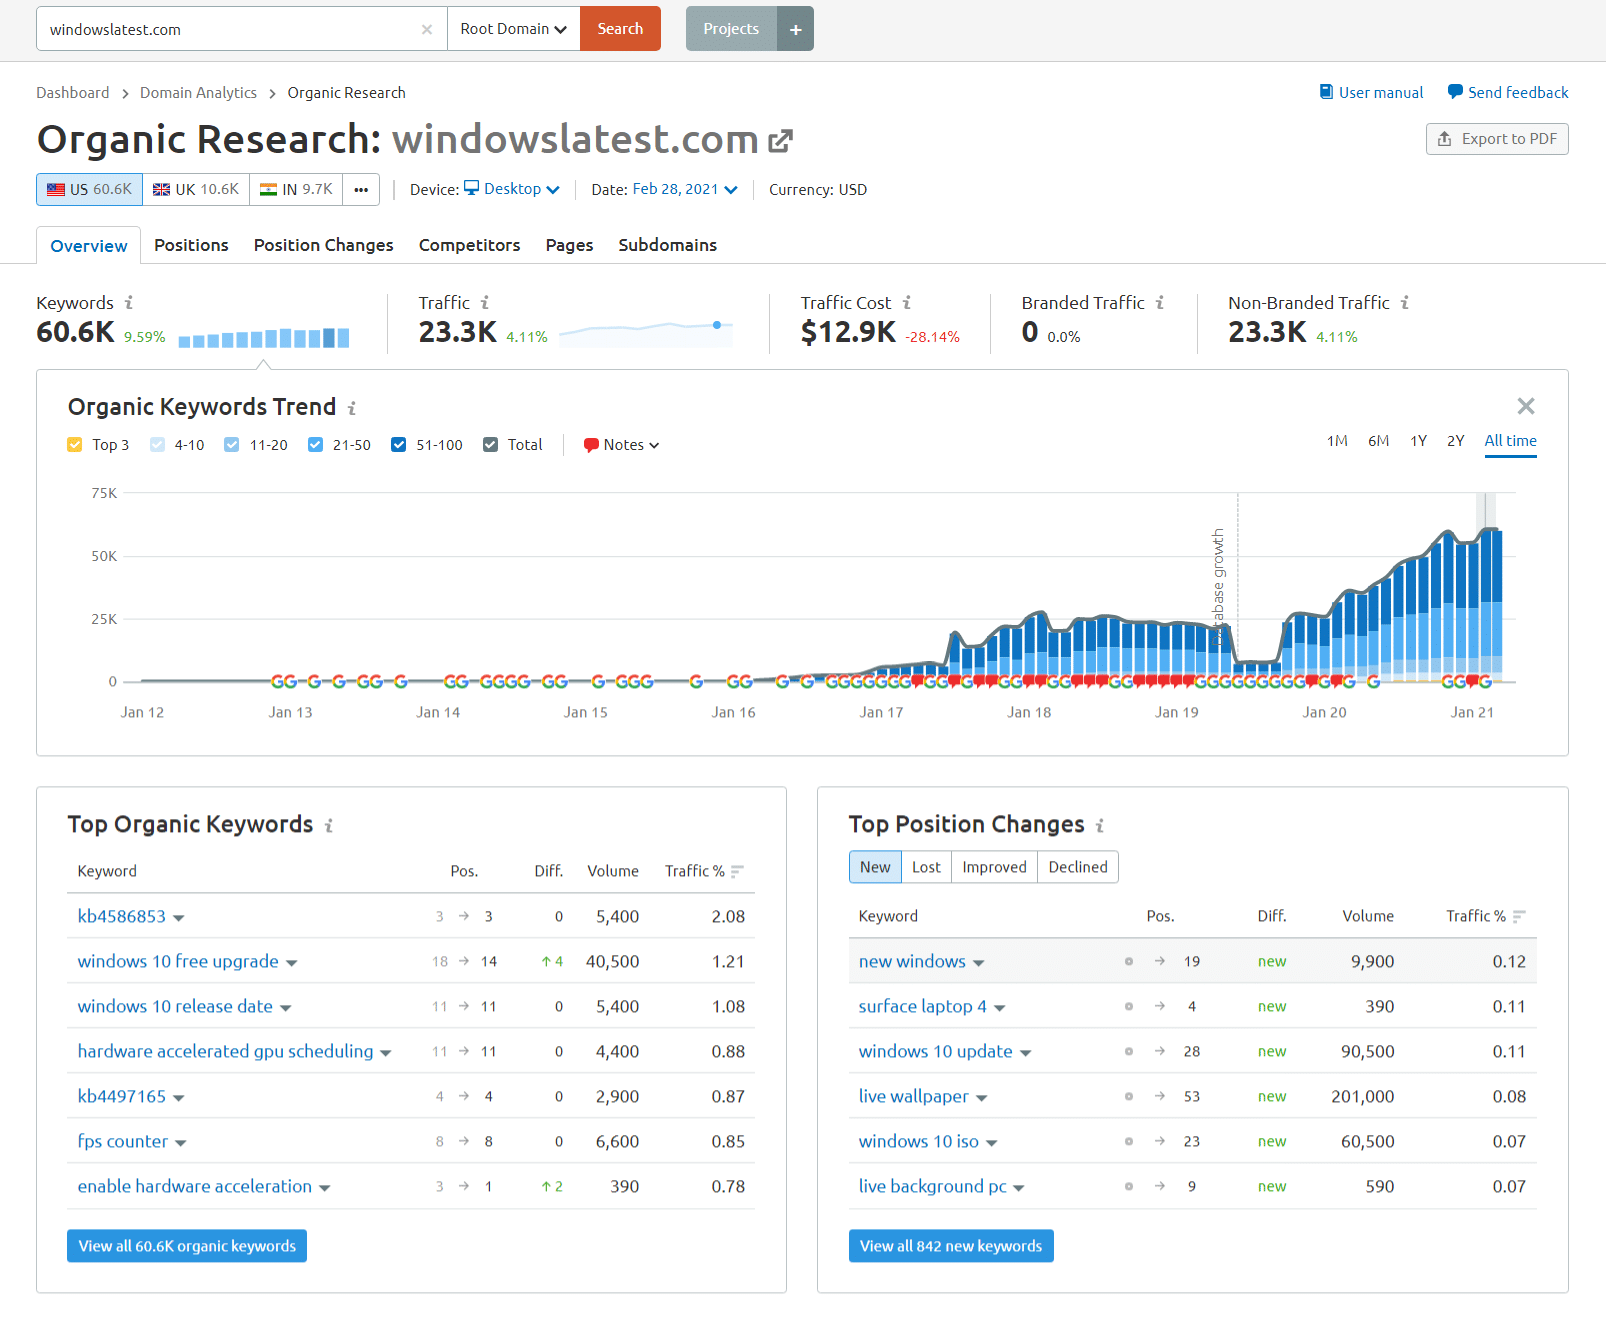Go to Domain Analytics breadcrumb

coord(198,93)
